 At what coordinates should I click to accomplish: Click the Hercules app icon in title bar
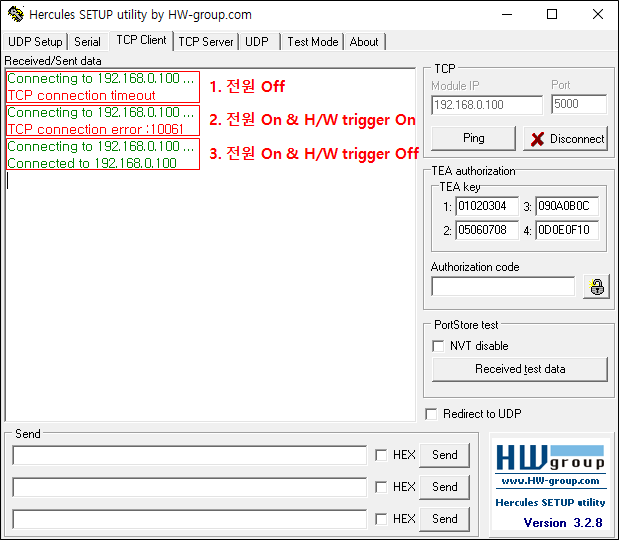pos(16,15)
